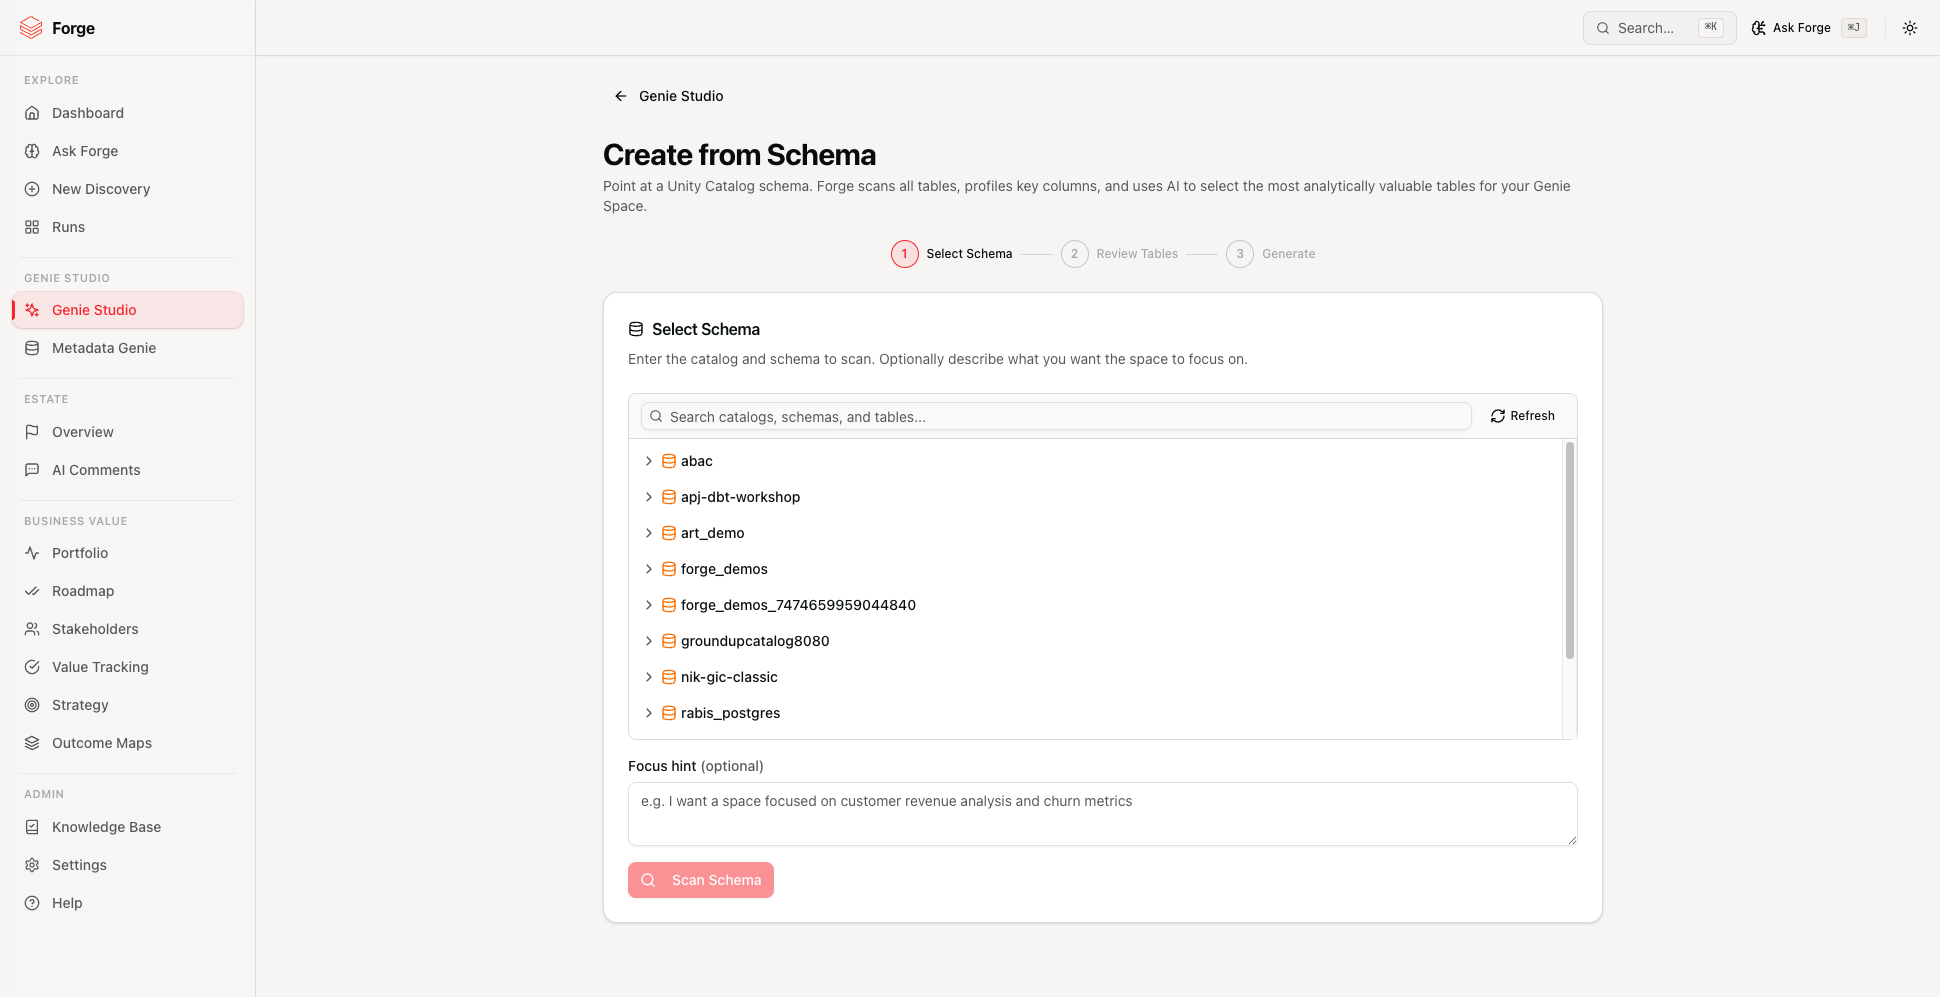
Task: Open Dashboard via its home icon
Action: coord(32,113)
